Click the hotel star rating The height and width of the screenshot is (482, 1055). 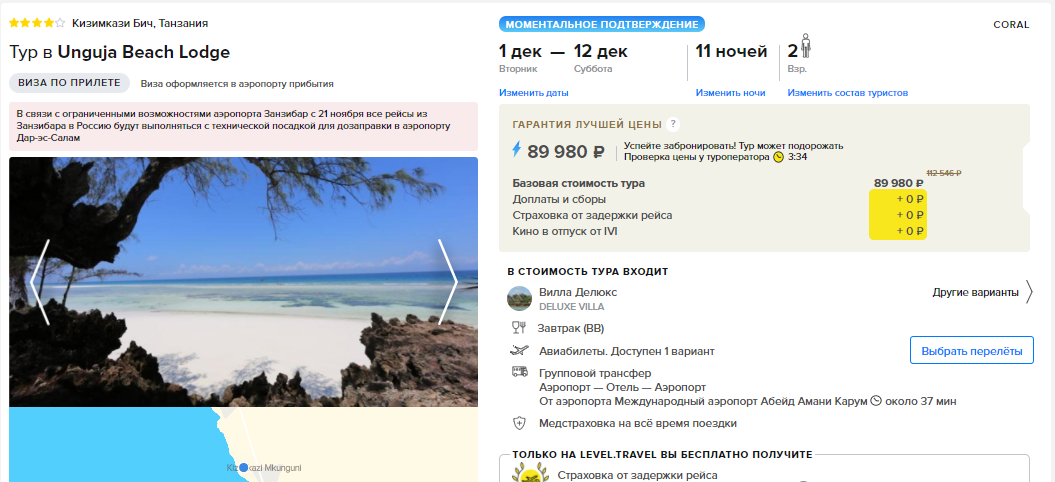(x=37, y=23)
